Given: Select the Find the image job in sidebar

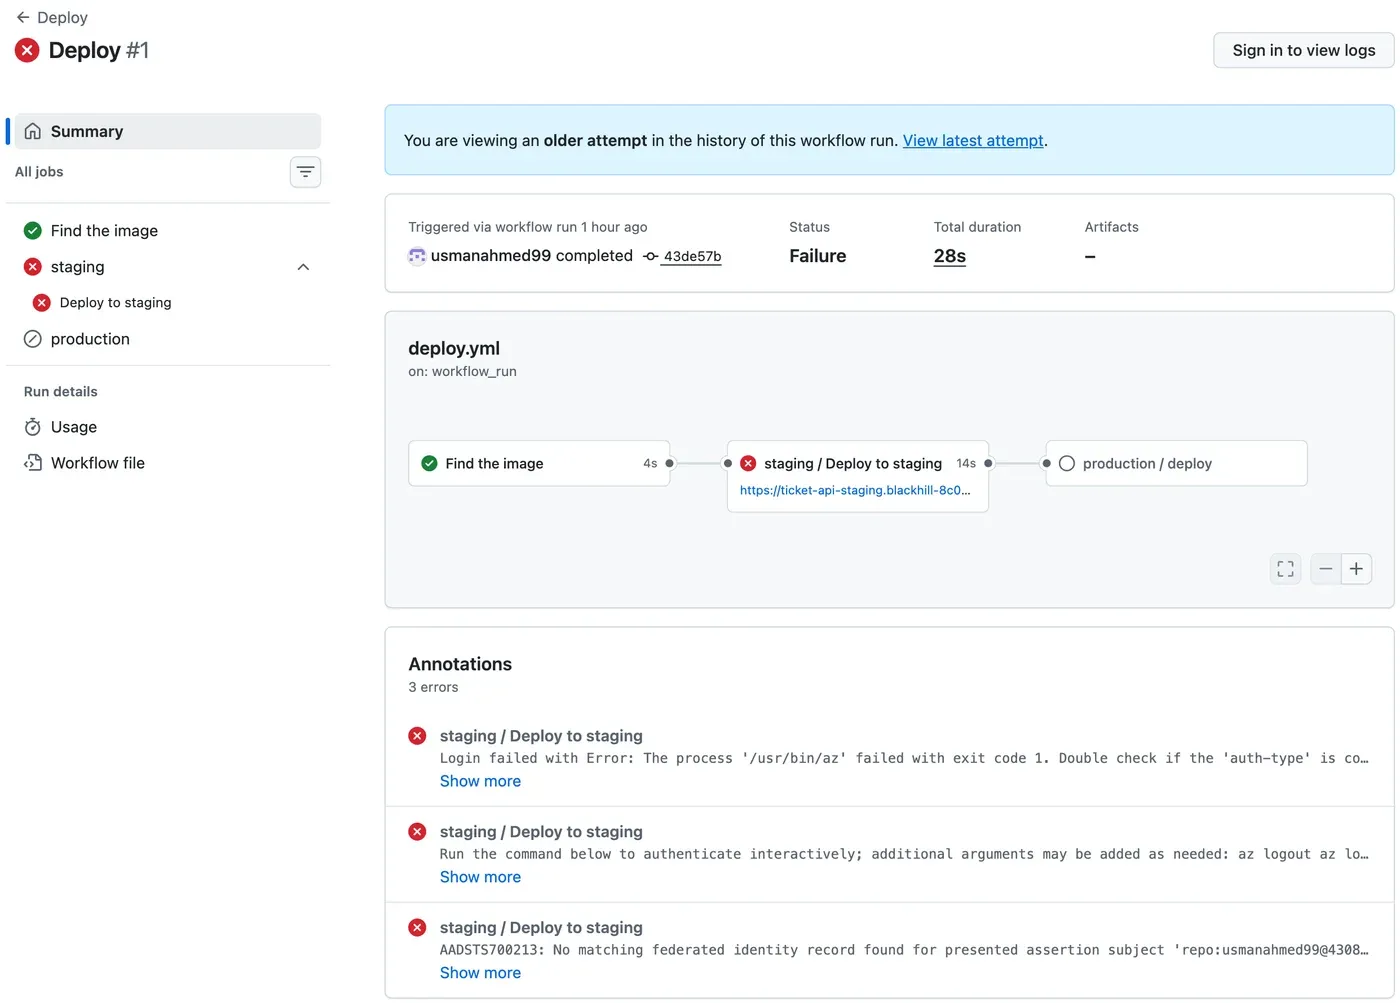Looking at the screenshot, I should [168, 231].
